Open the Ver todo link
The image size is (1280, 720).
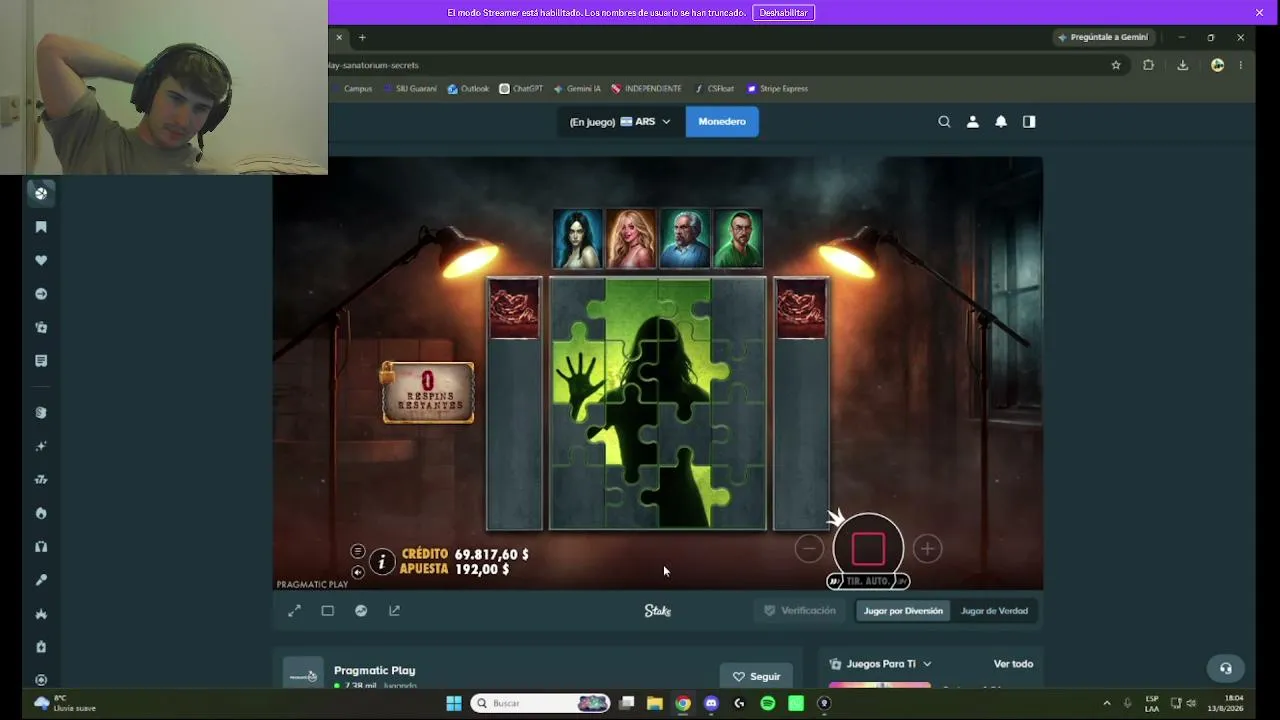(x=1013, y=664)
